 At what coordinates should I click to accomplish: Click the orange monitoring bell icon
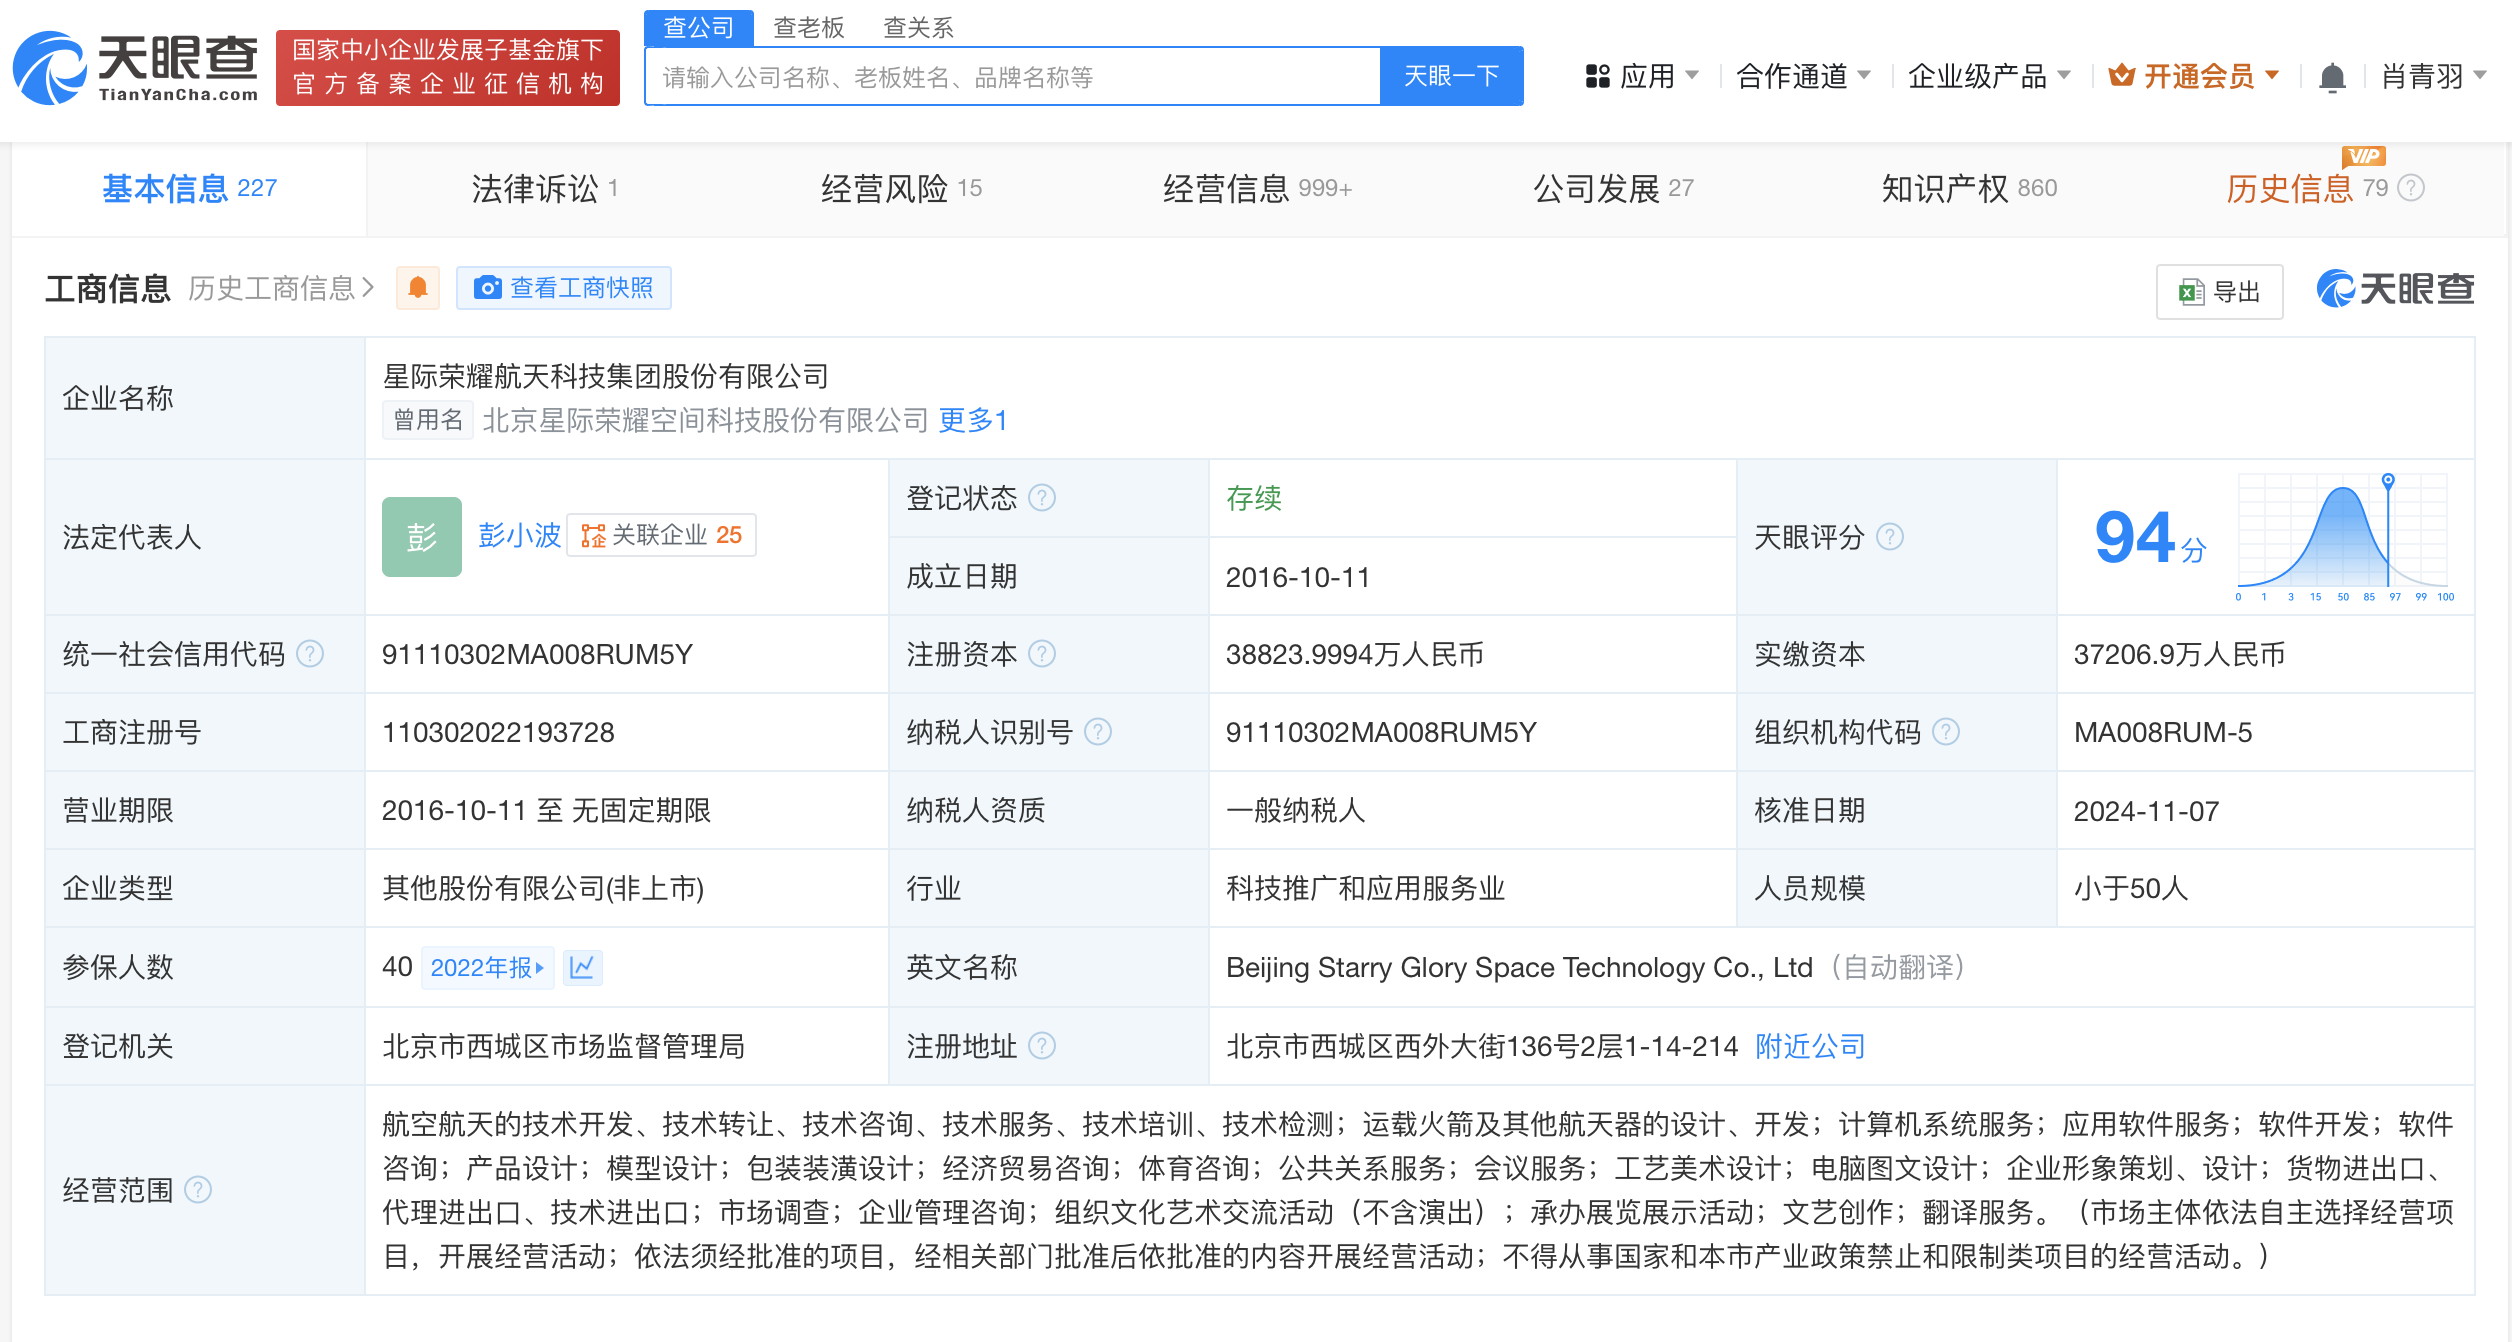click(418, 288)
